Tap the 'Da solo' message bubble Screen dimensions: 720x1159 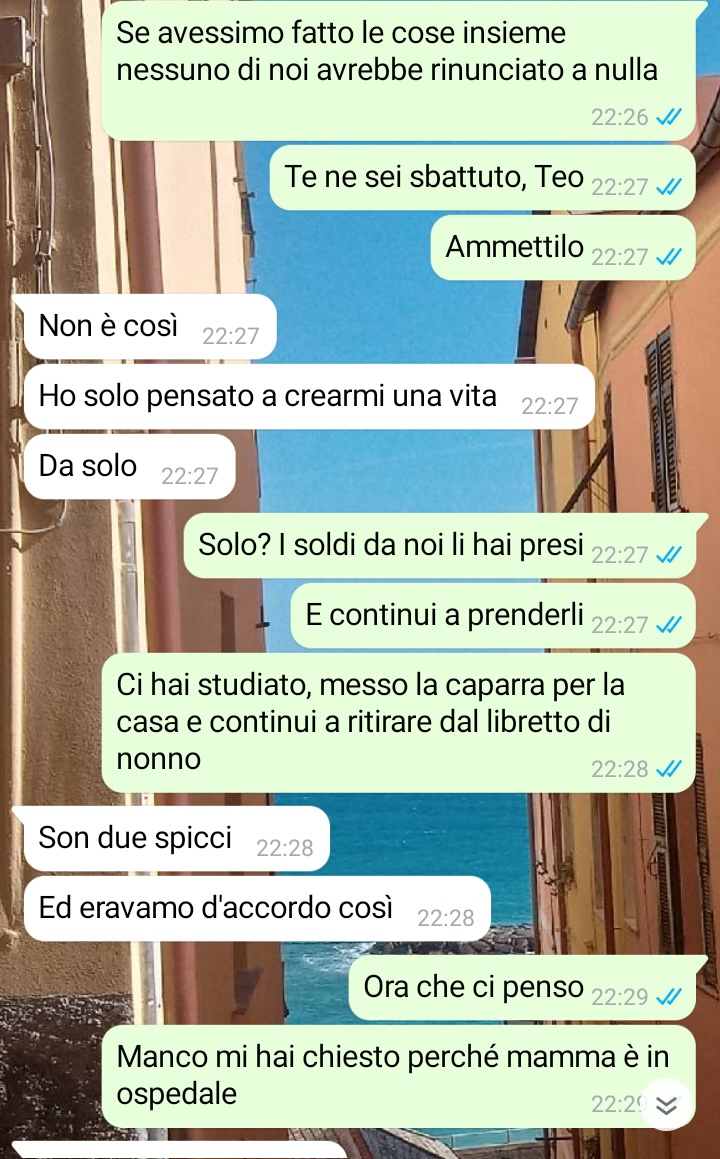coord(129,466)
